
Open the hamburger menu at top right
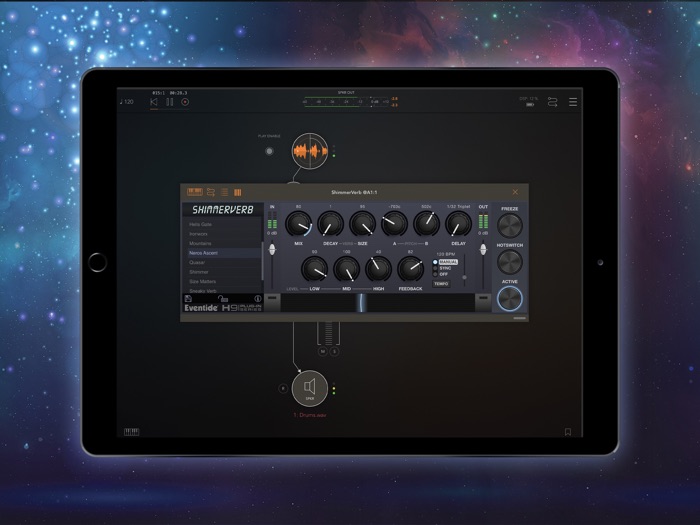573,102
